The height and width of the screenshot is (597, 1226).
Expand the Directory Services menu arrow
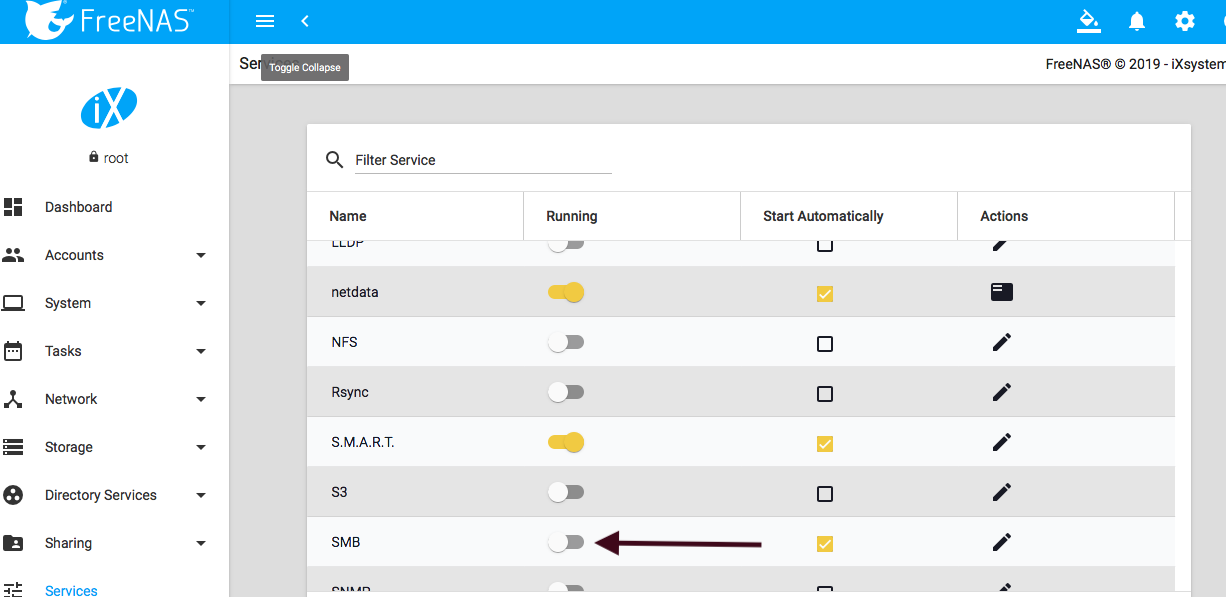tap(201, 496)
